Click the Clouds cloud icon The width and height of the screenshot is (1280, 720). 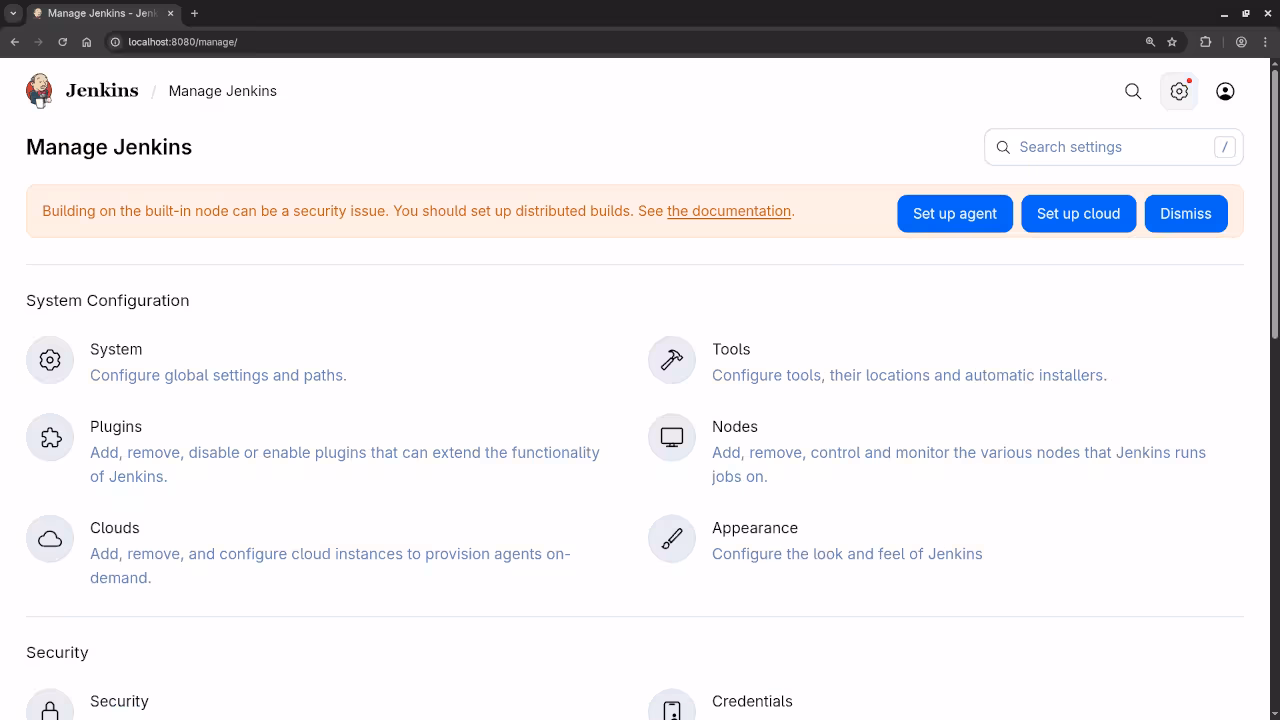(50, 539)
